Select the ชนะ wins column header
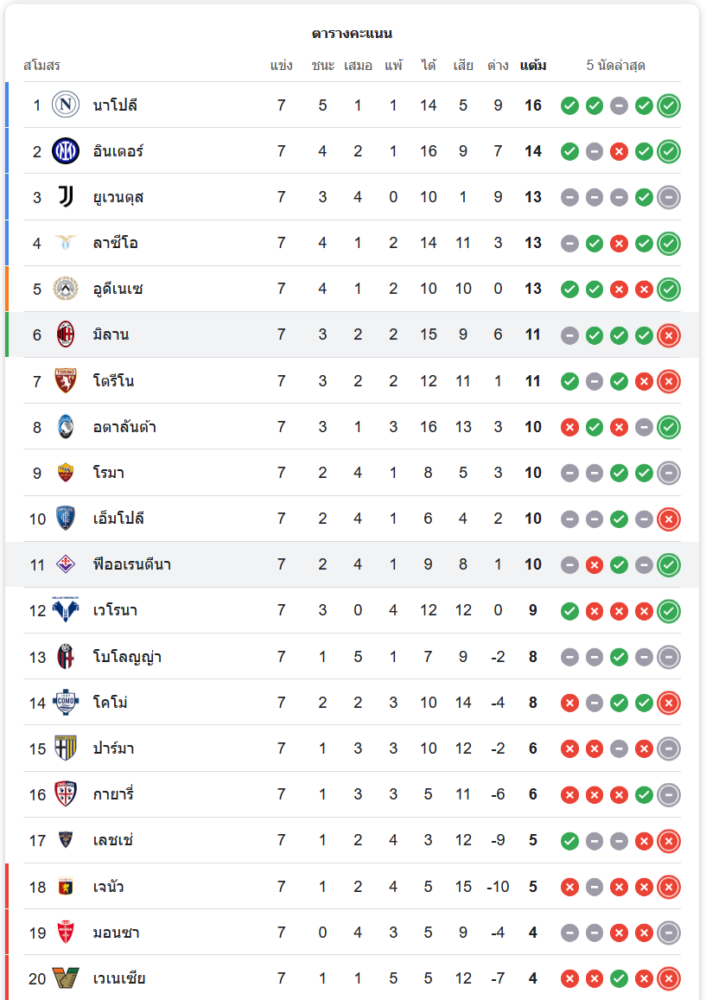This screenshot has width=706, height=1000. pos(322,66)
